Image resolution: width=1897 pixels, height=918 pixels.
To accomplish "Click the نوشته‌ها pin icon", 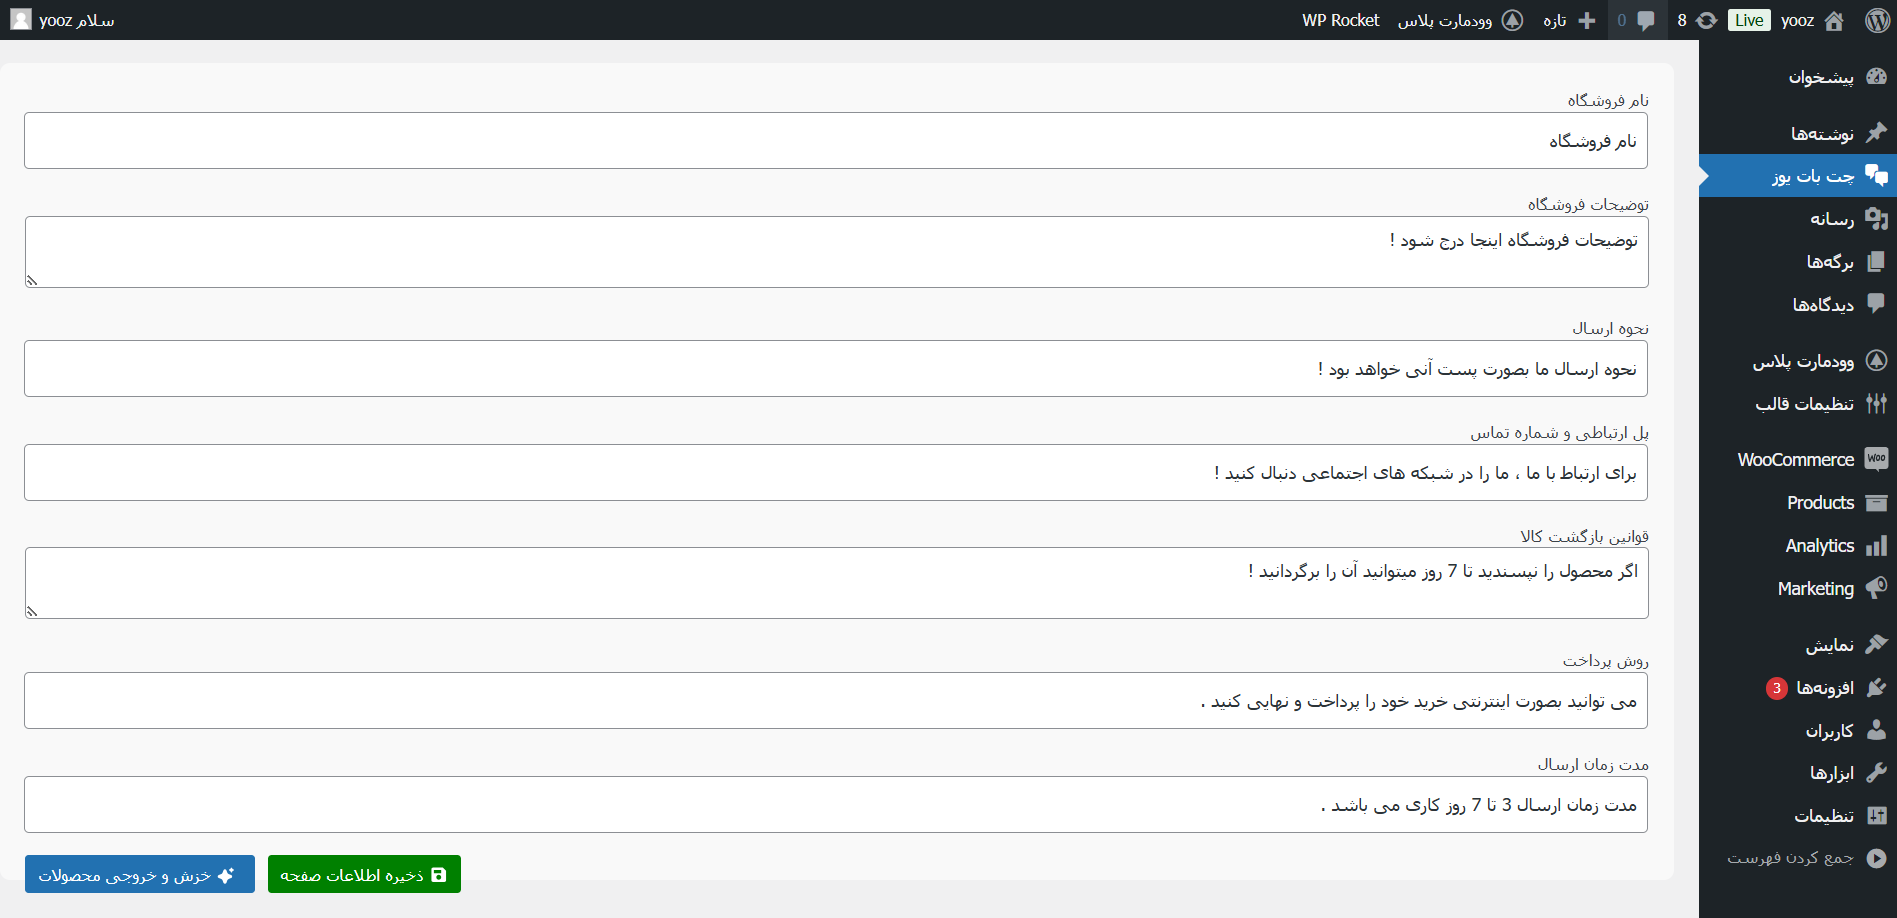I will point(1877,133).
